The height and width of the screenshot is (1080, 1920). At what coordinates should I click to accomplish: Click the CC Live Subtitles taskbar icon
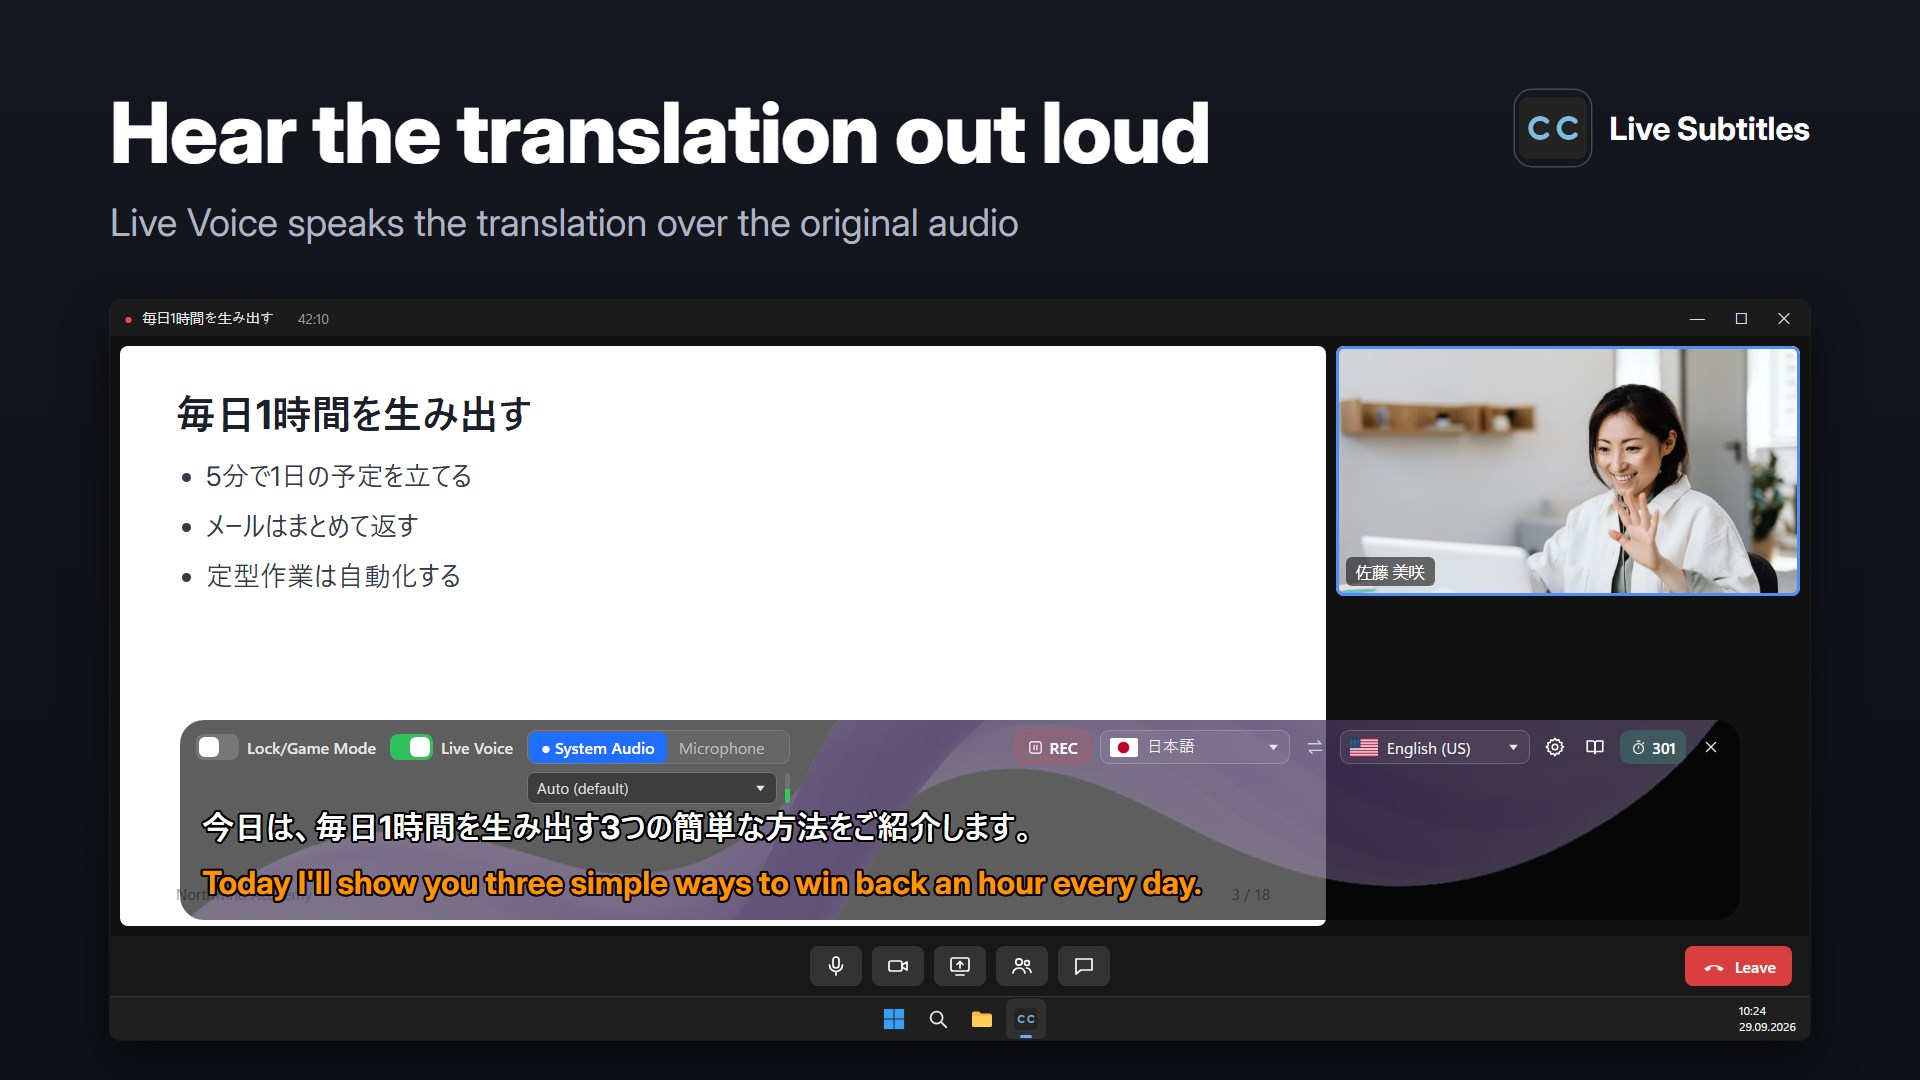tap(1026, 1019)
